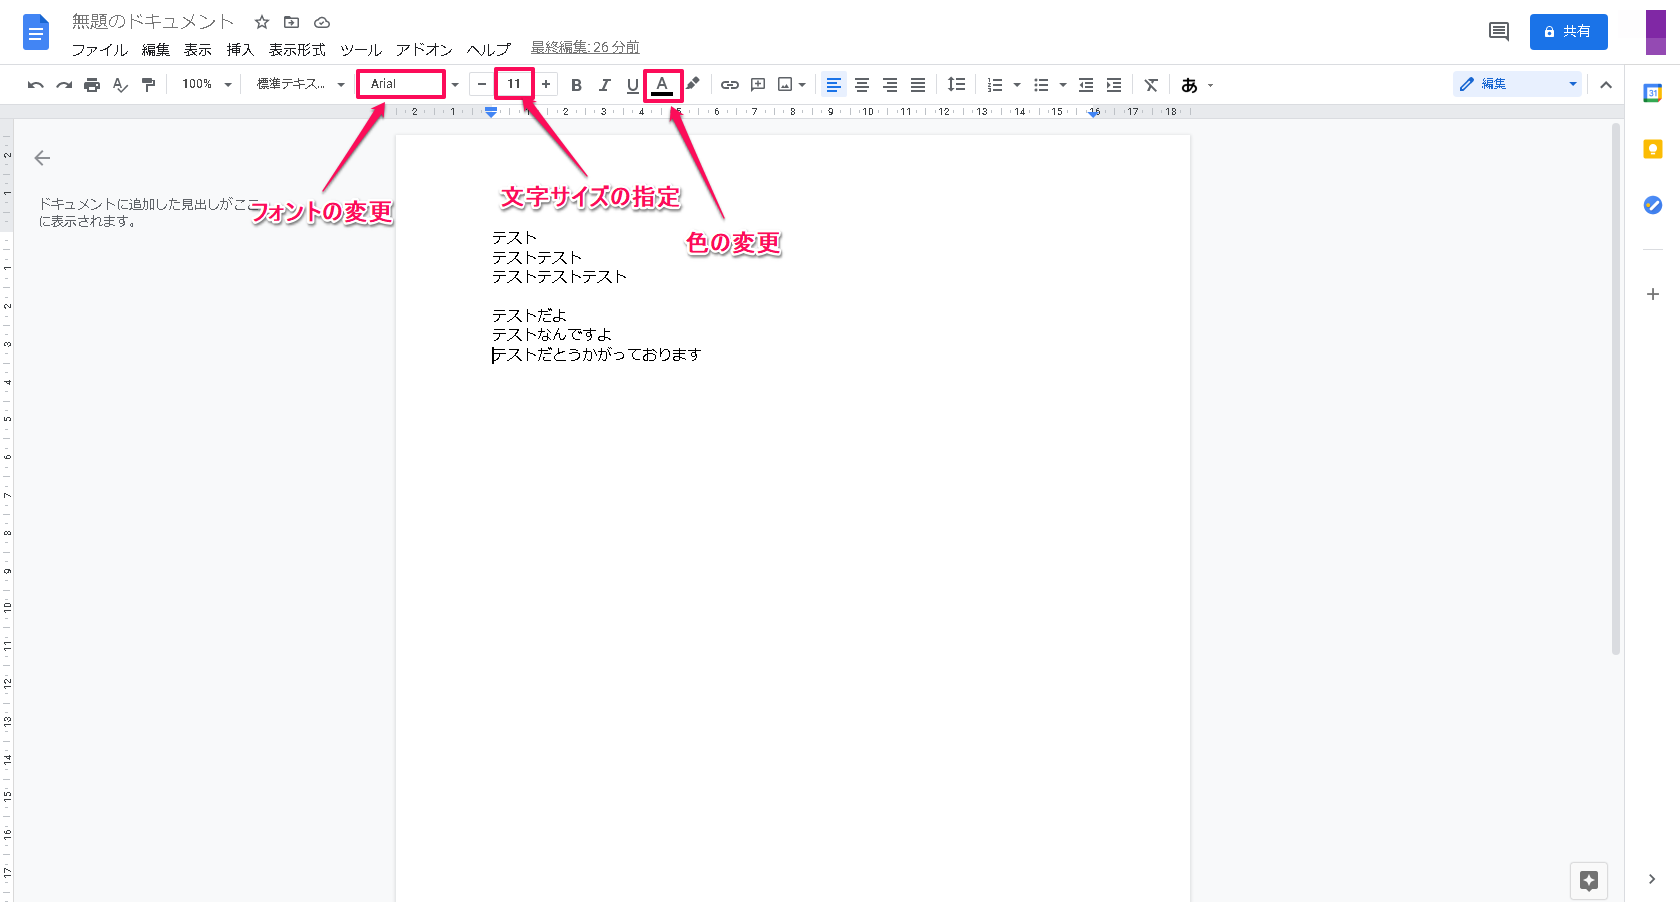Open the 表示 menu

click(198, 49)
